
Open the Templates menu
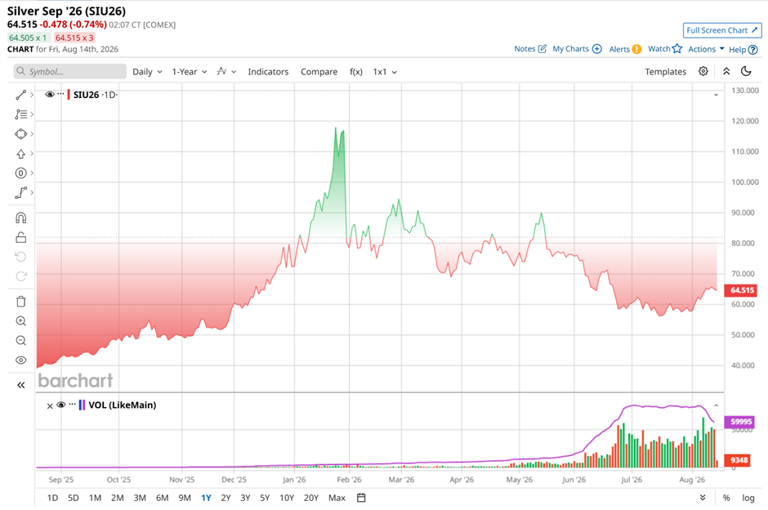pos(665,72)
